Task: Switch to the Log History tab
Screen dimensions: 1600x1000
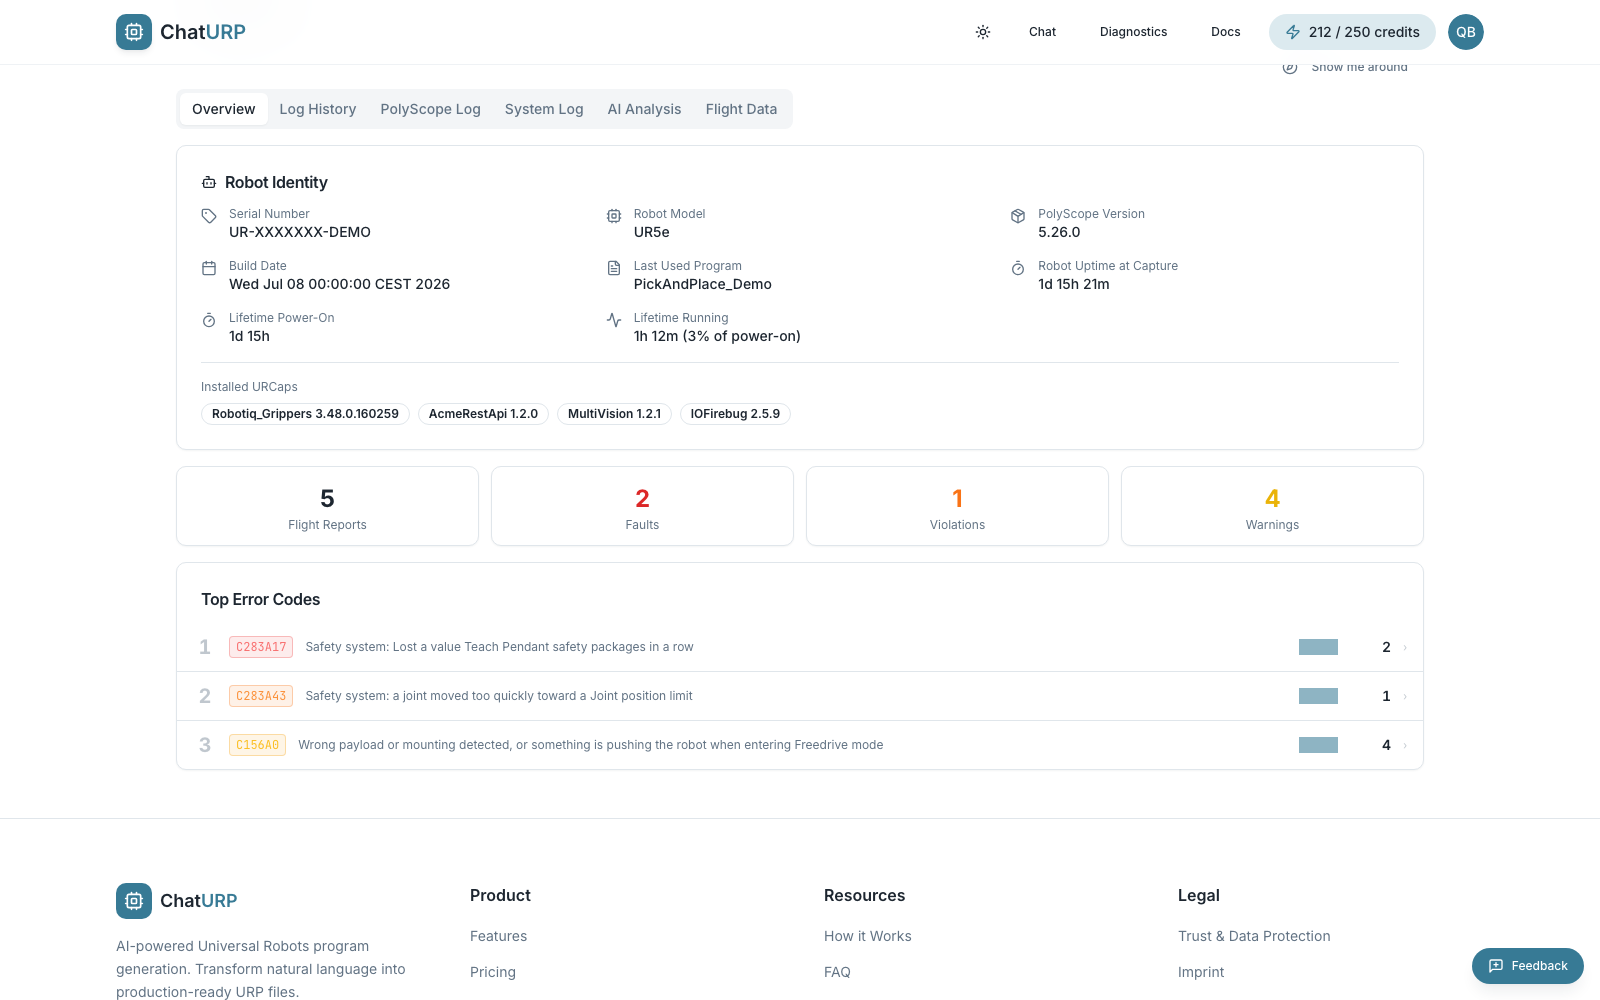Action: (318, 109)
